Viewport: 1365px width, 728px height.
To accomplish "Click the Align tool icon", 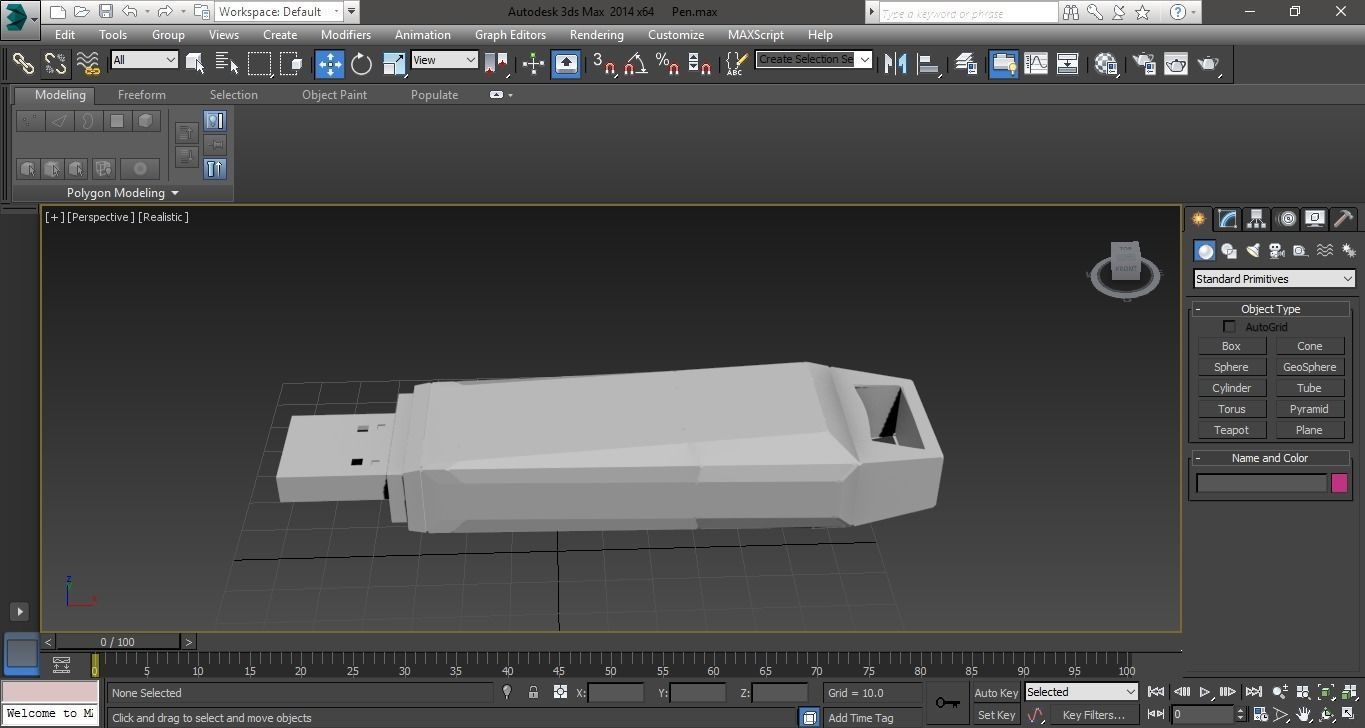I will (929, 63).
